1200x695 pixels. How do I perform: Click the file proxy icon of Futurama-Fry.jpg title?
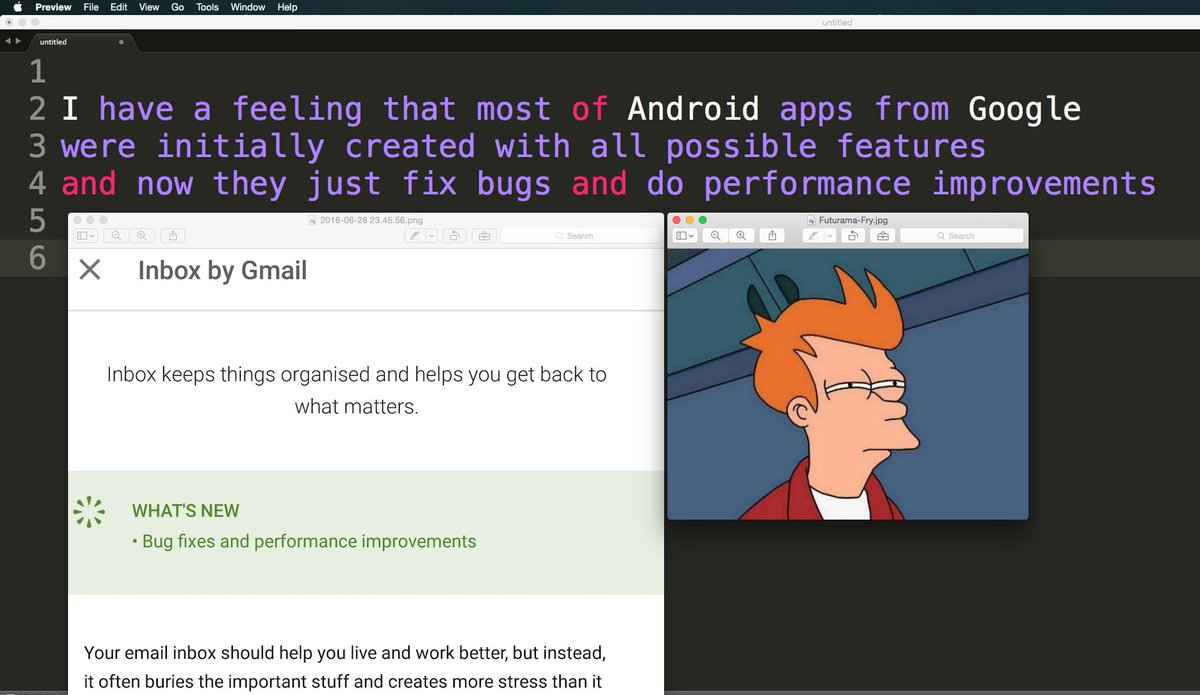tap(811, 220)
